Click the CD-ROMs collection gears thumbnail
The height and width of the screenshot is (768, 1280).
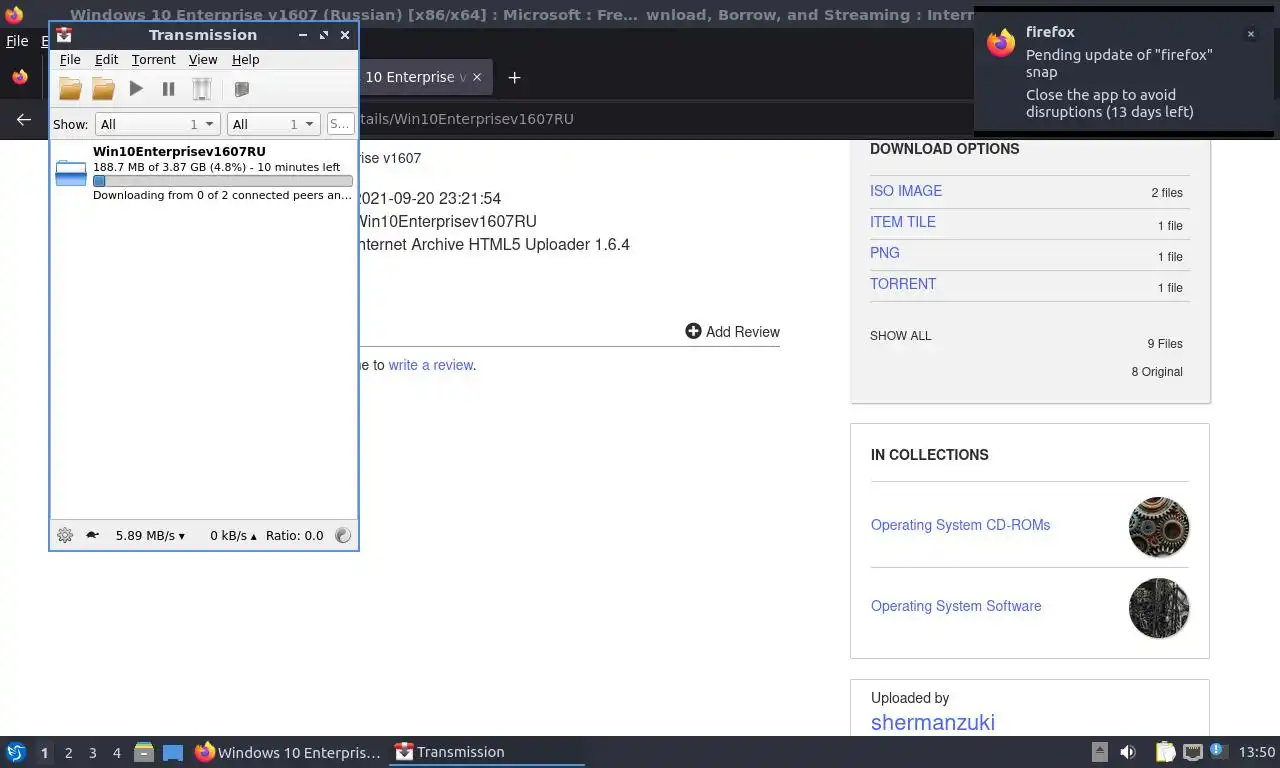pyautogui.click(x=1159, y=527)
